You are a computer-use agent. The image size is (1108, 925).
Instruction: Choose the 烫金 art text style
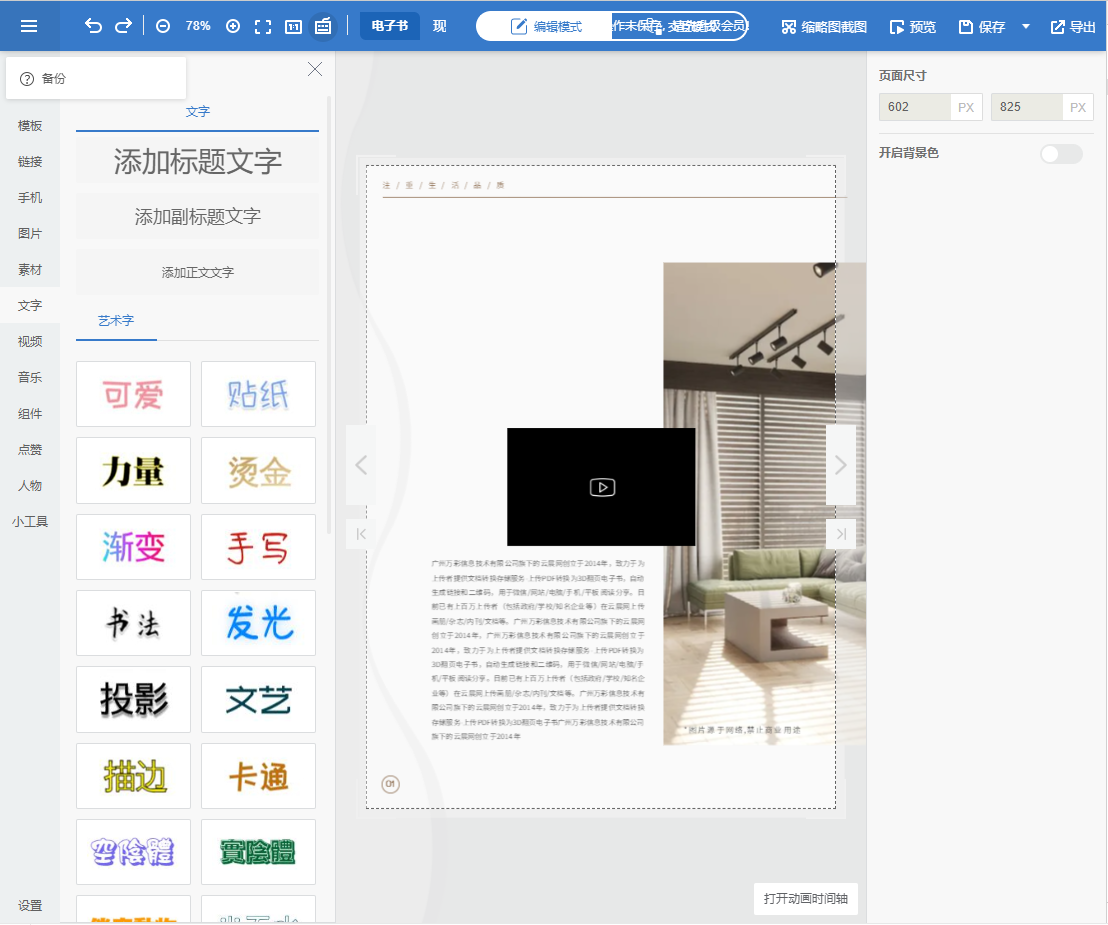pos(259,471)
